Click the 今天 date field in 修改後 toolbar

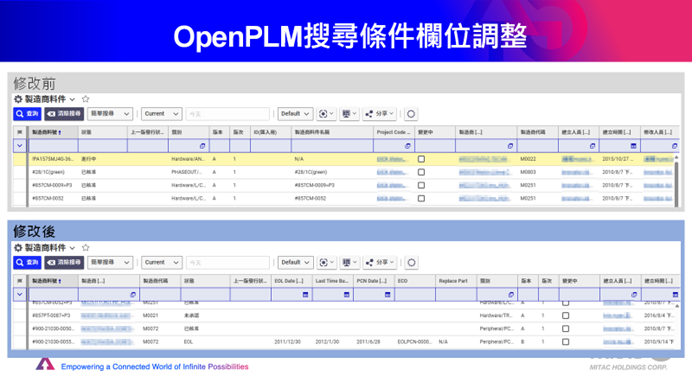227,262
